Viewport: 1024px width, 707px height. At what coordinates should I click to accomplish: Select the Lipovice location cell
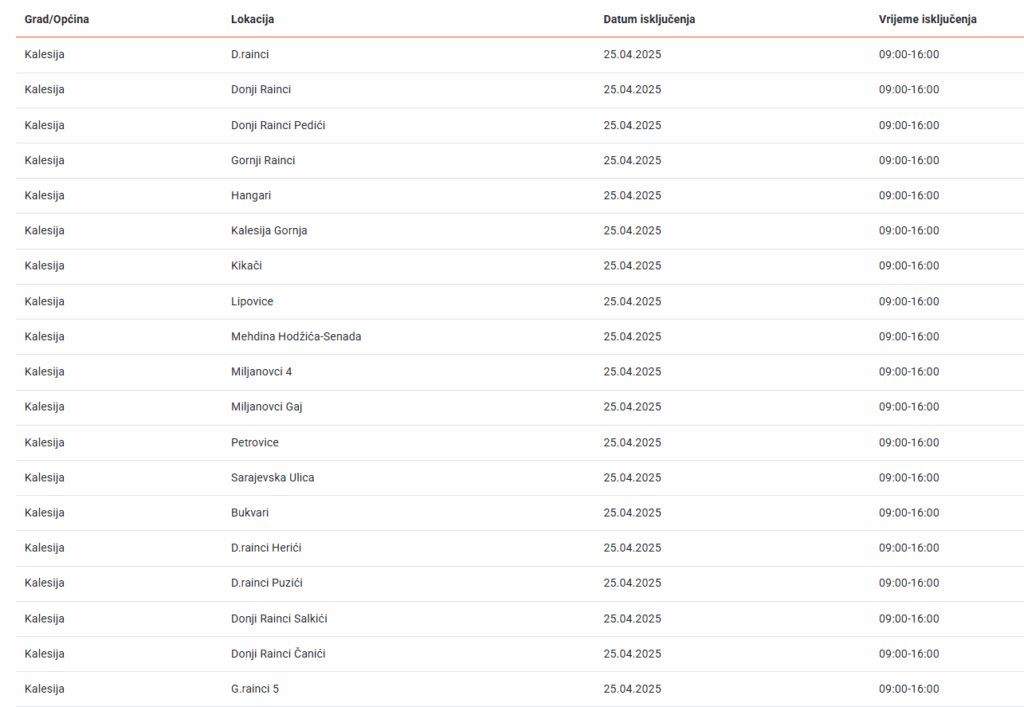click(252, 301)
